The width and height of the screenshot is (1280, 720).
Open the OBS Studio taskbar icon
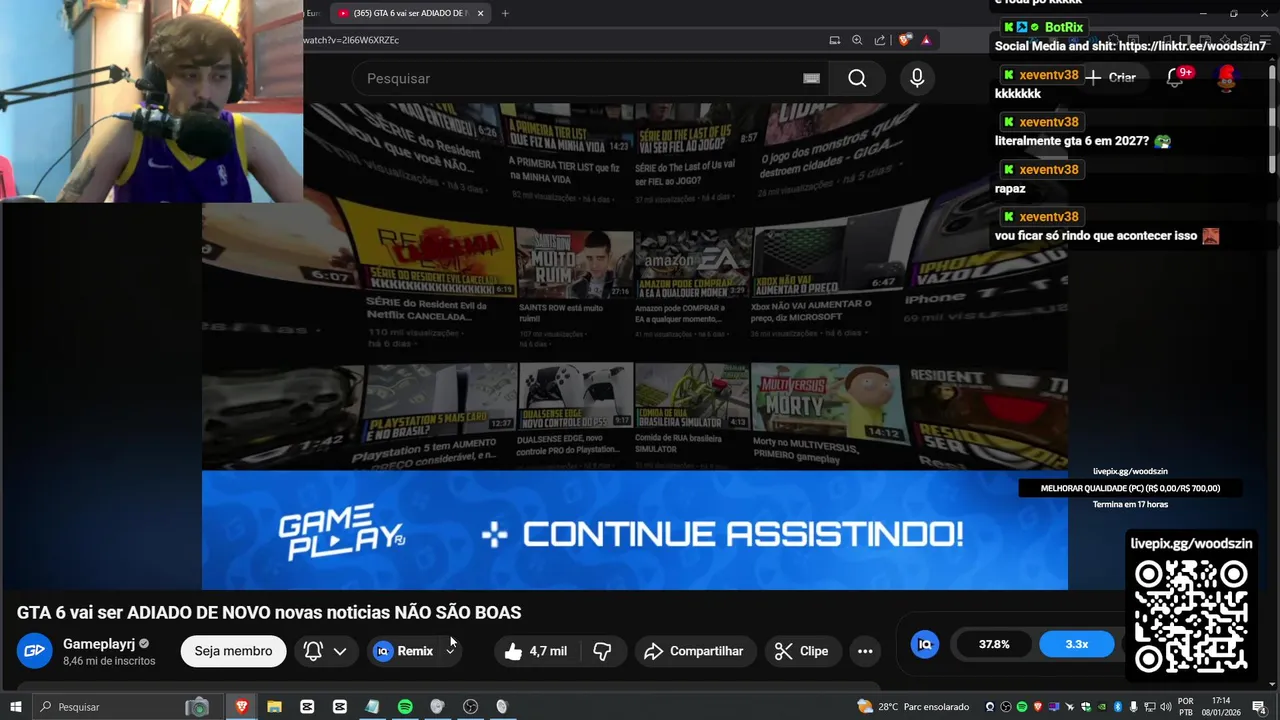click(x=470, y=707)
